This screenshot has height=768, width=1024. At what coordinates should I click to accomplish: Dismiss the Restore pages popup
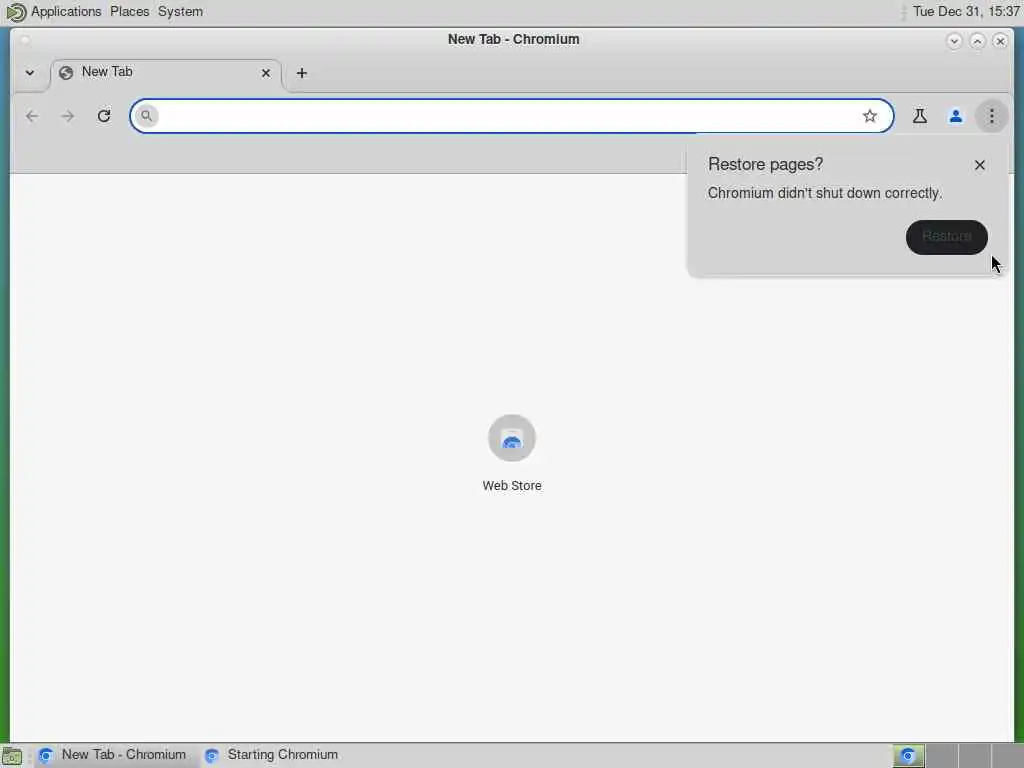[980, 165]
